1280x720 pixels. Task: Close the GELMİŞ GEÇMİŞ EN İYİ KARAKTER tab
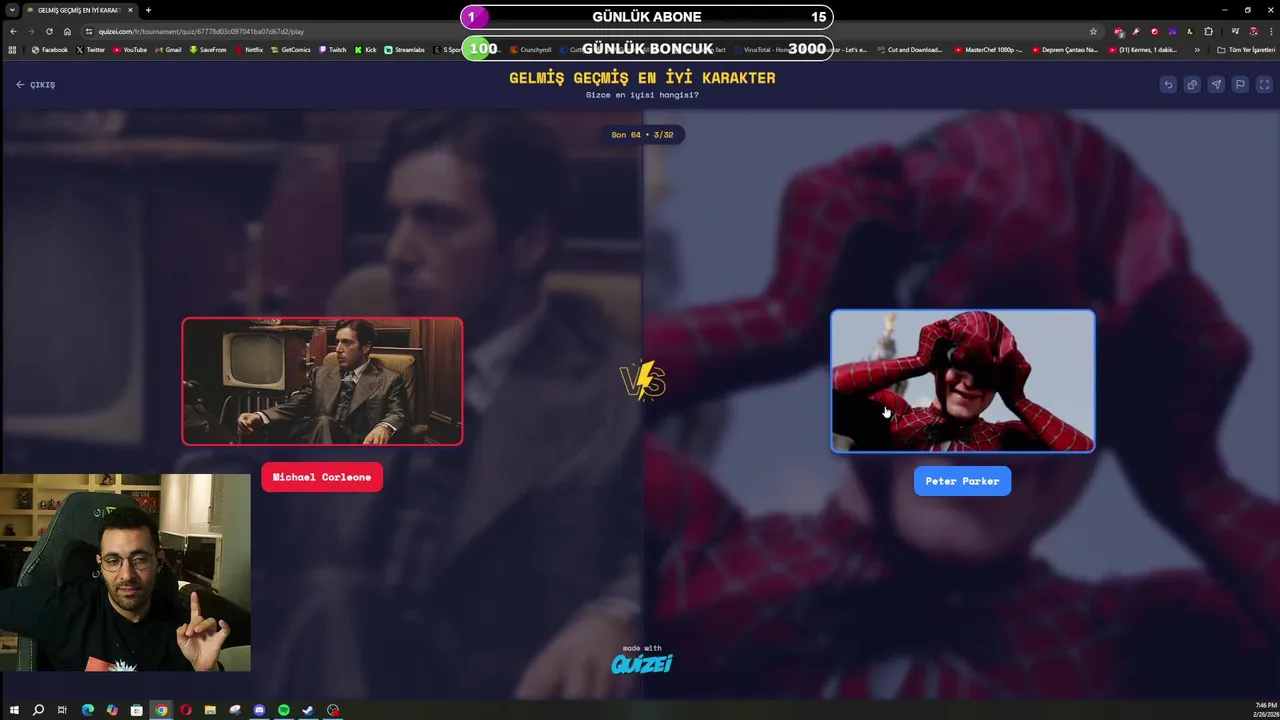coord(130,10)
